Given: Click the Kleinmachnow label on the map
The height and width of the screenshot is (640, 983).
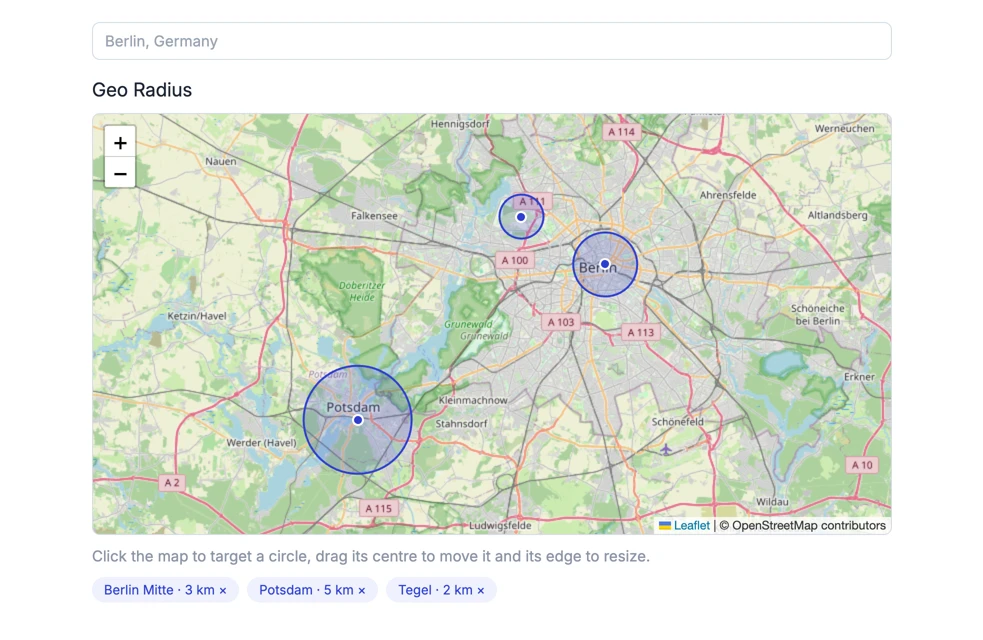Looking at the screenshot, I should coord(473,400).
